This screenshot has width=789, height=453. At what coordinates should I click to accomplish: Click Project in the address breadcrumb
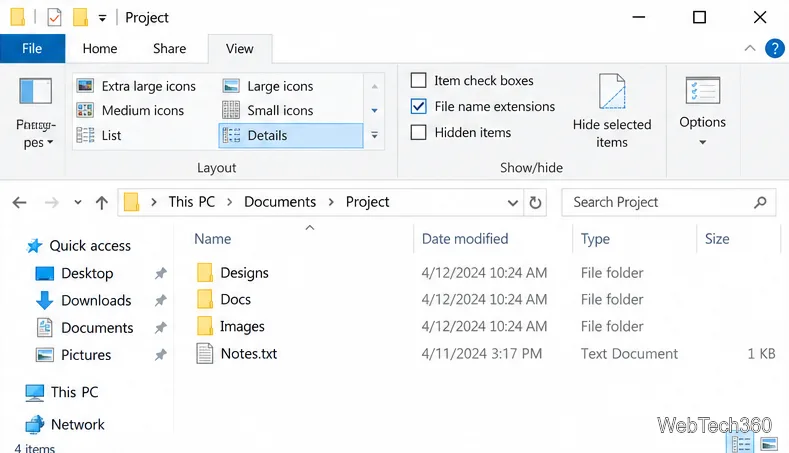click(x=367, y=202)
